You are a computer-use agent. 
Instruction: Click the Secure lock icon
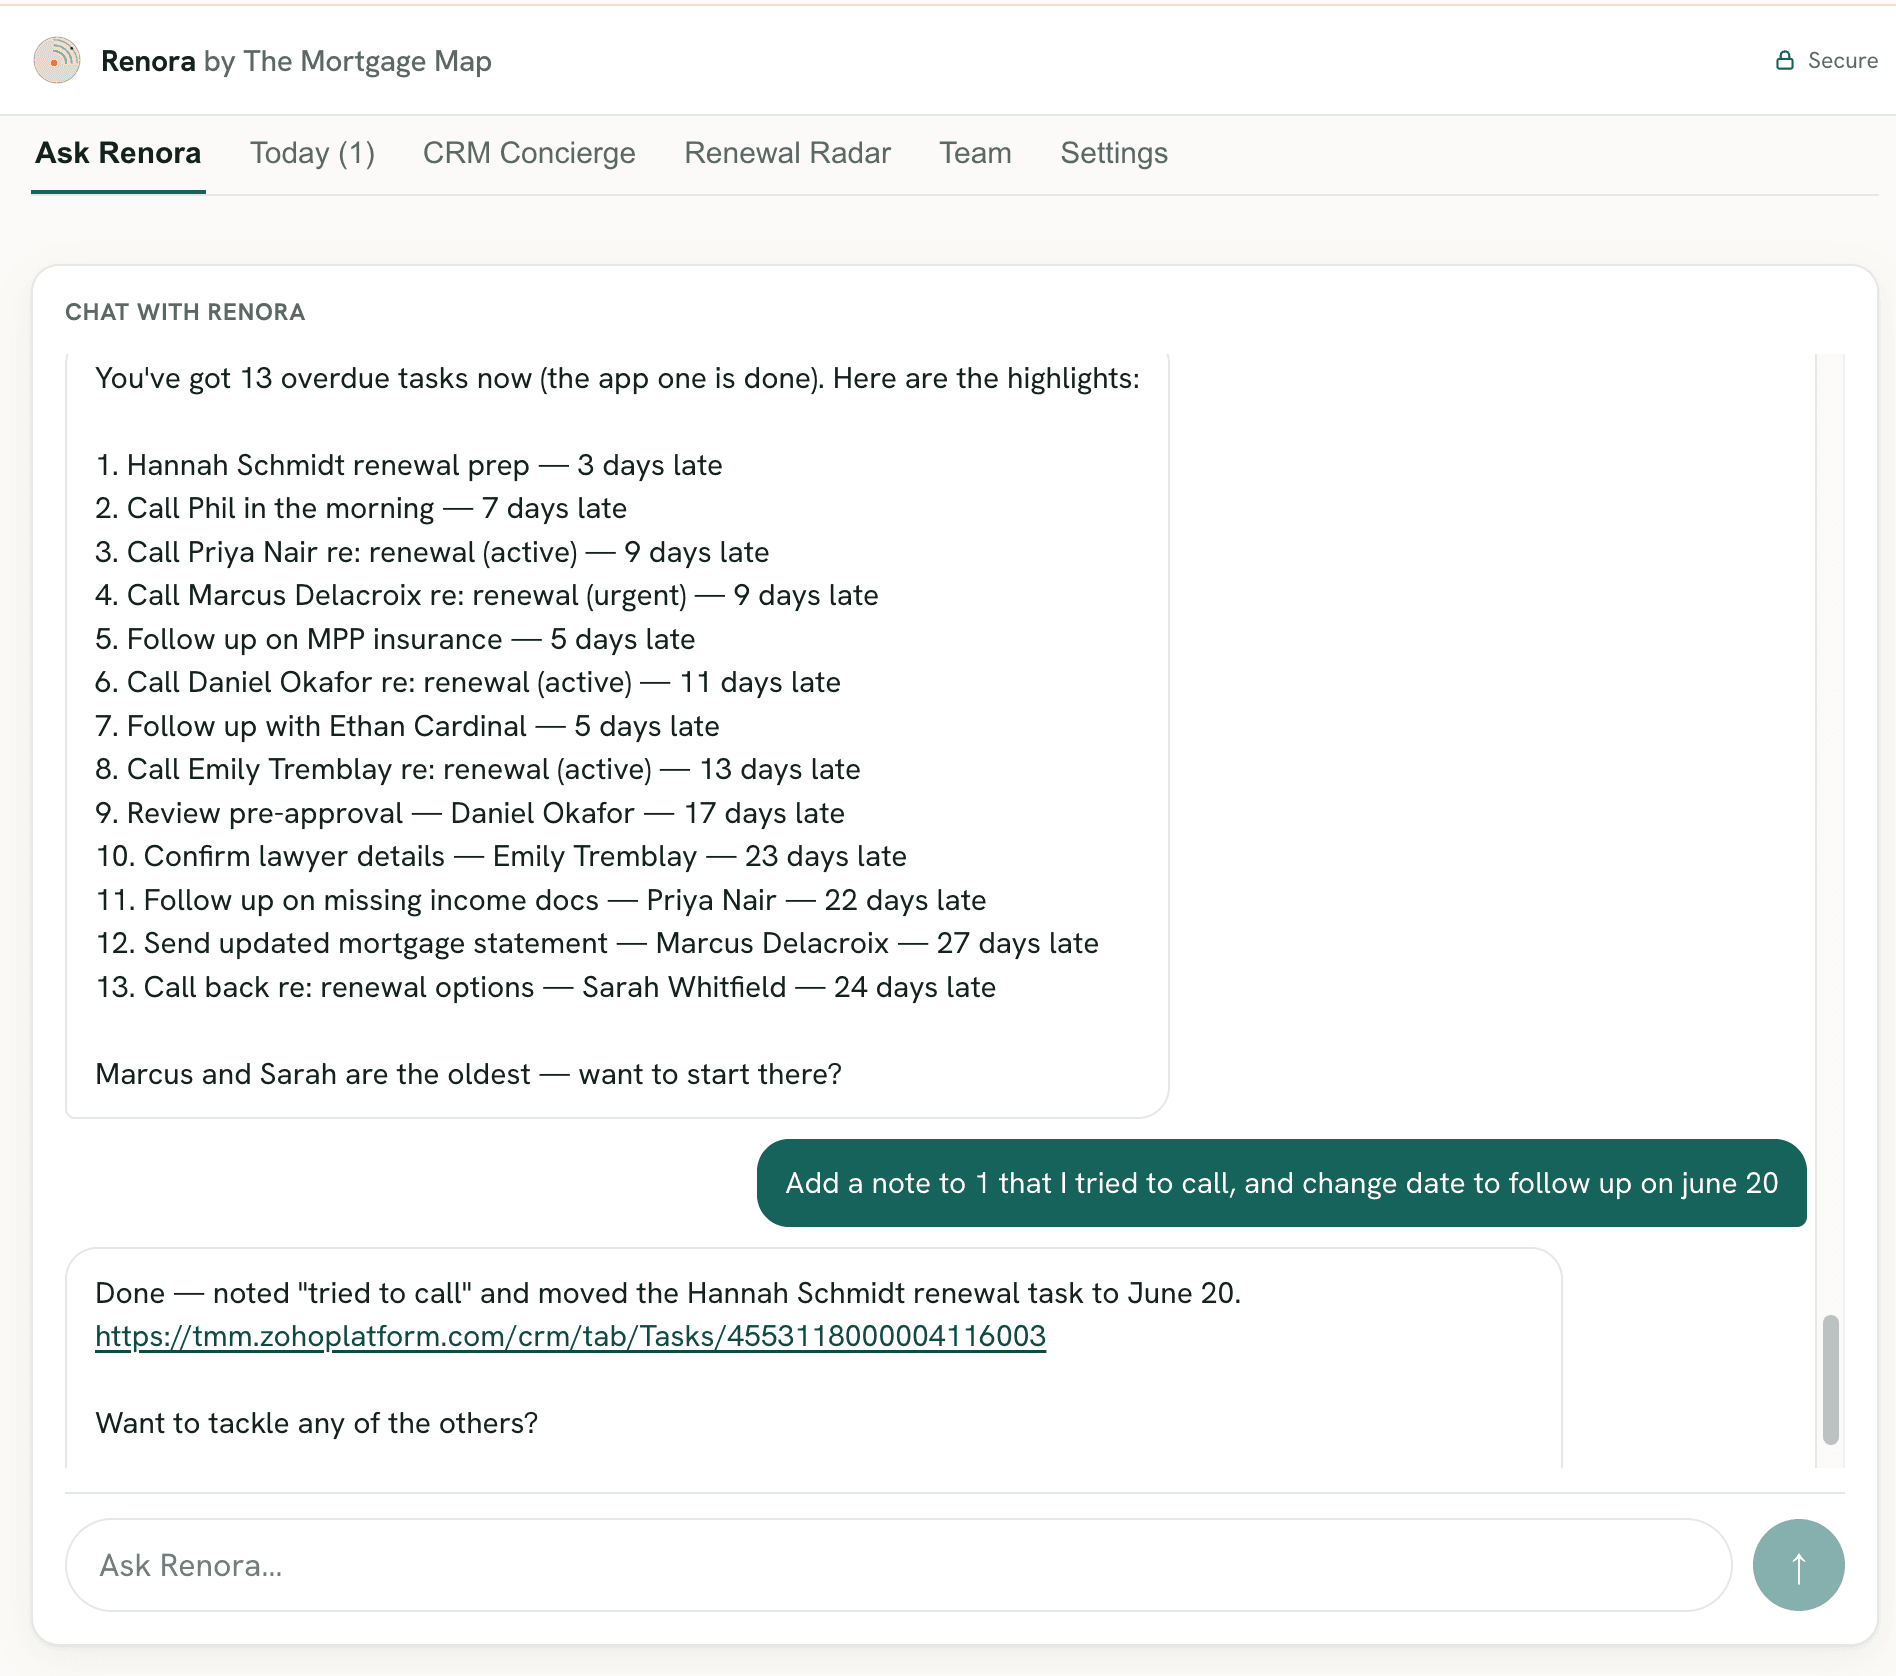coord(1784,60)
